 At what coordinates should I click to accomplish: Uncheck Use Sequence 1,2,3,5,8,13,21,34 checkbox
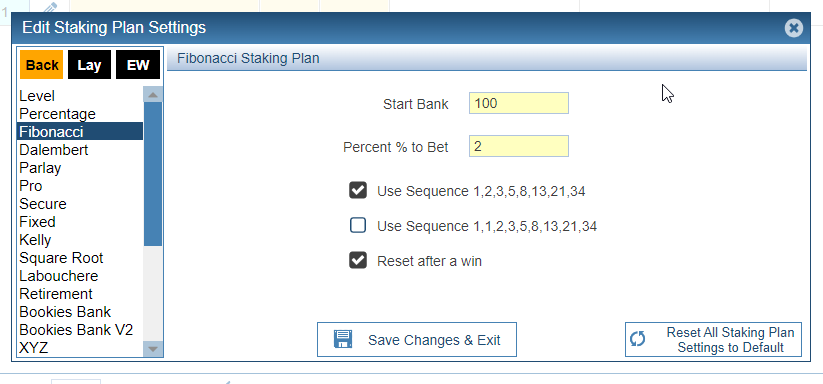point(358,190)
